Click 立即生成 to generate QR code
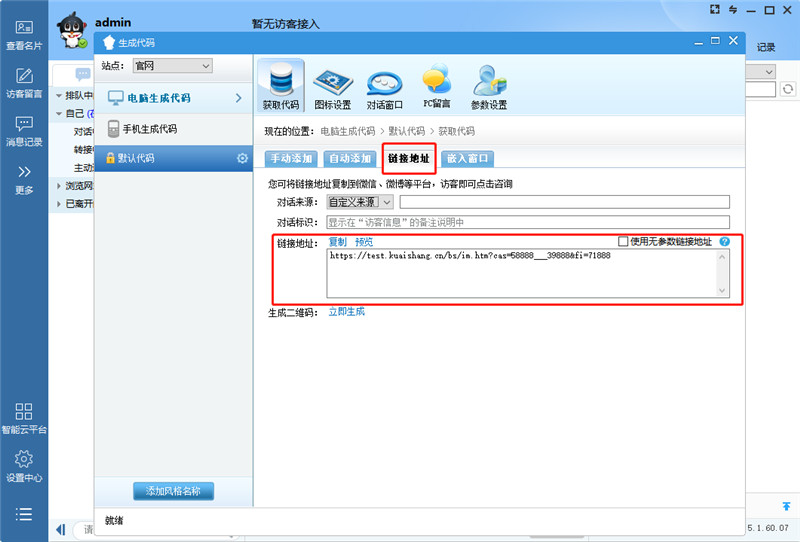The image size is (800, 542). coord(346,312)
